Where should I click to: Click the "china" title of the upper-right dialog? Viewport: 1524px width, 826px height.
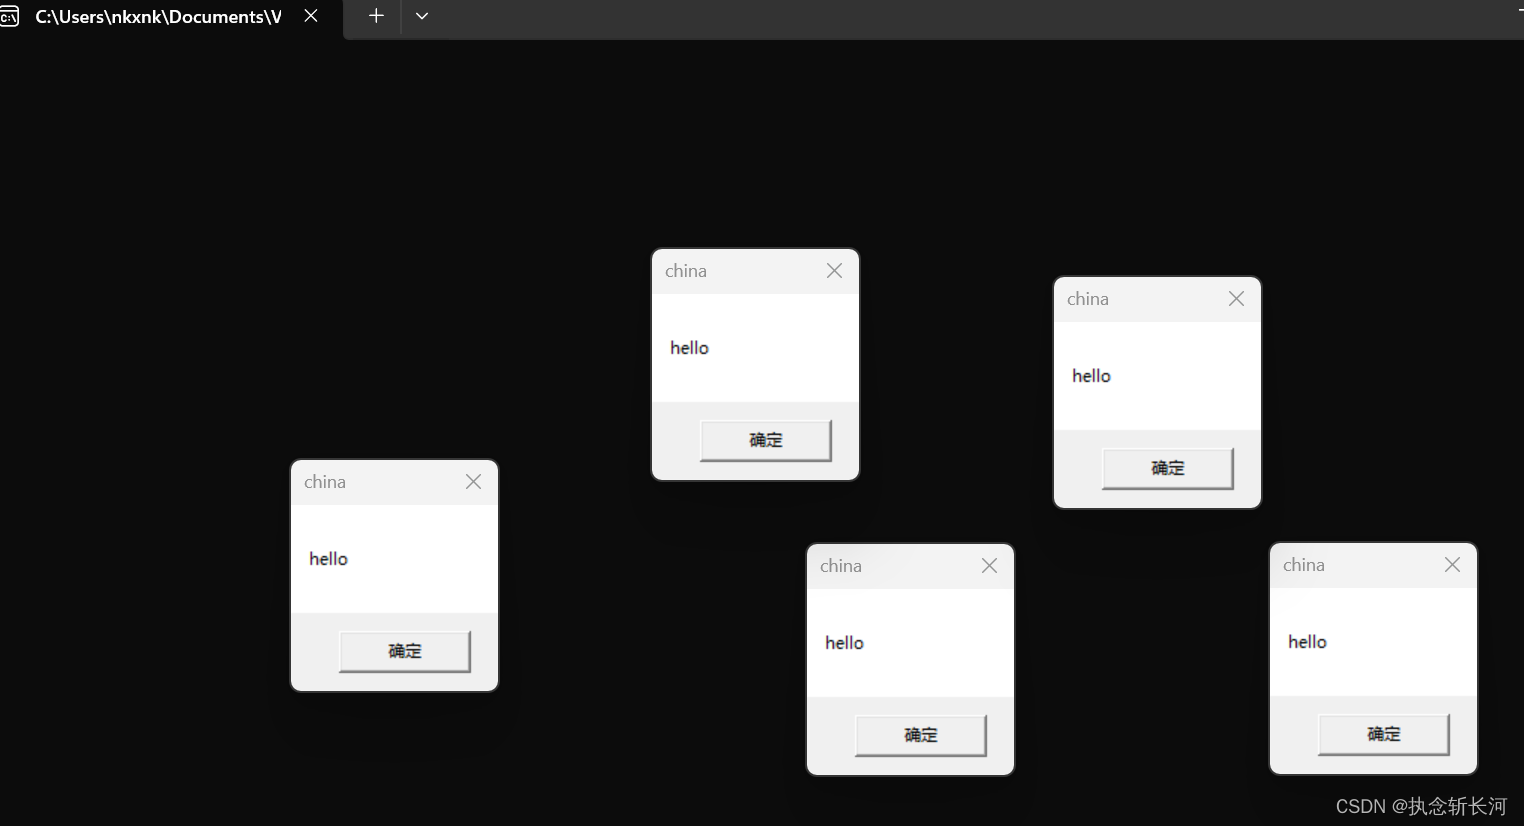tap(1088, 299)
